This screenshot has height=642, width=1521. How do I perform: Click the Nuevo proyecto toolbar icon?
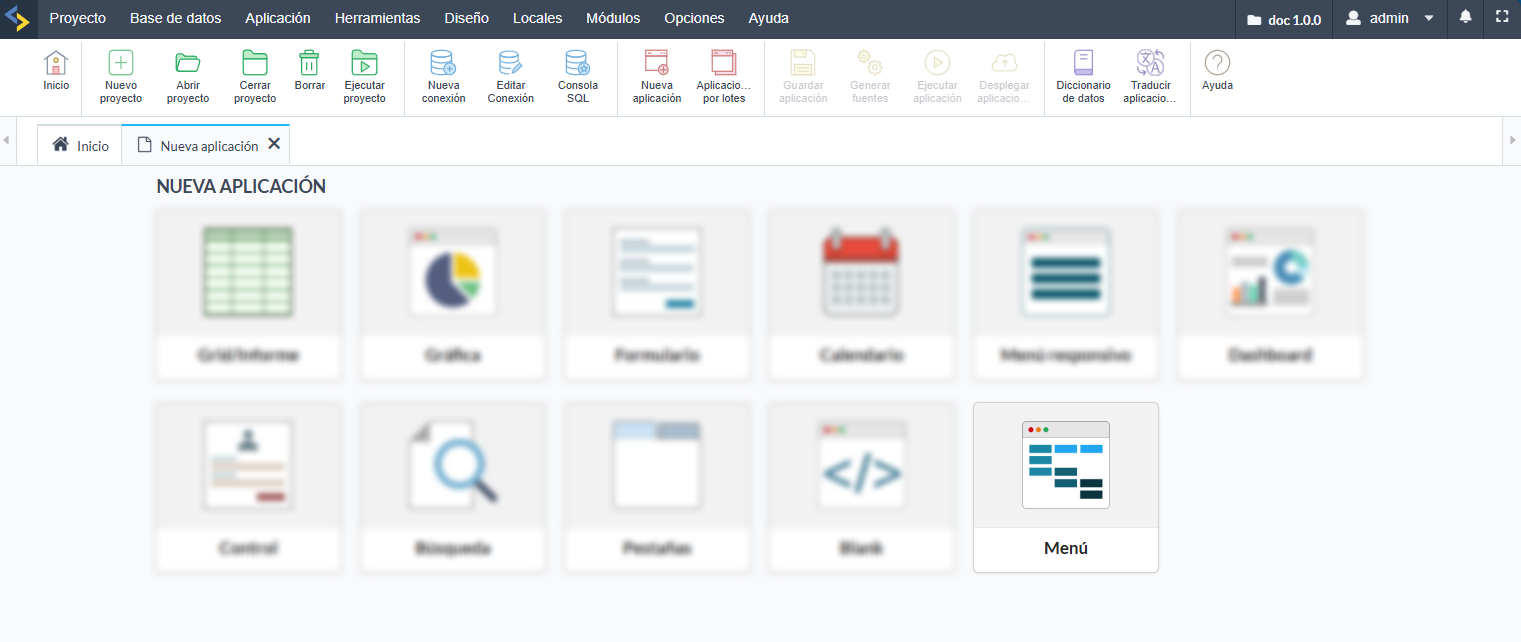121,64
